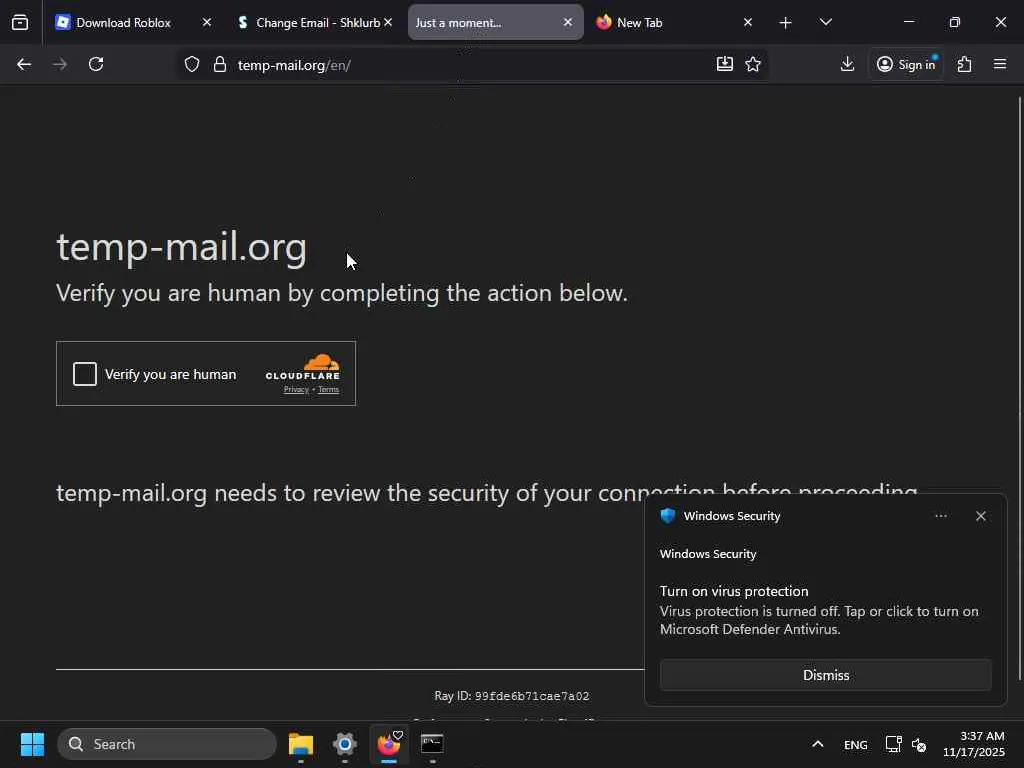The width and height of the screenshot is (1024, 768).
Task: Open the clock and date panel
Action: 973,744
